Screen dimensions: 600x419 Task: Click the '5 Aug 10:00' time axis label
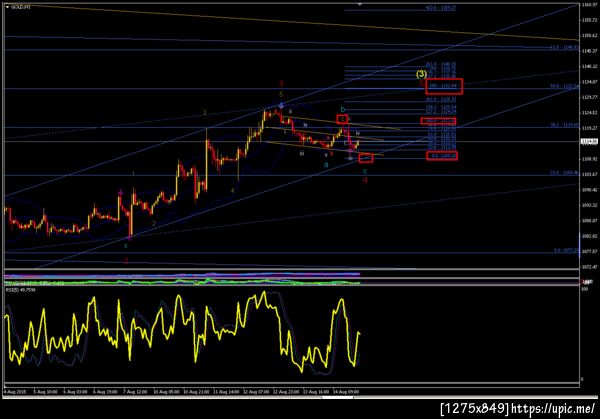tap(45, 391)
